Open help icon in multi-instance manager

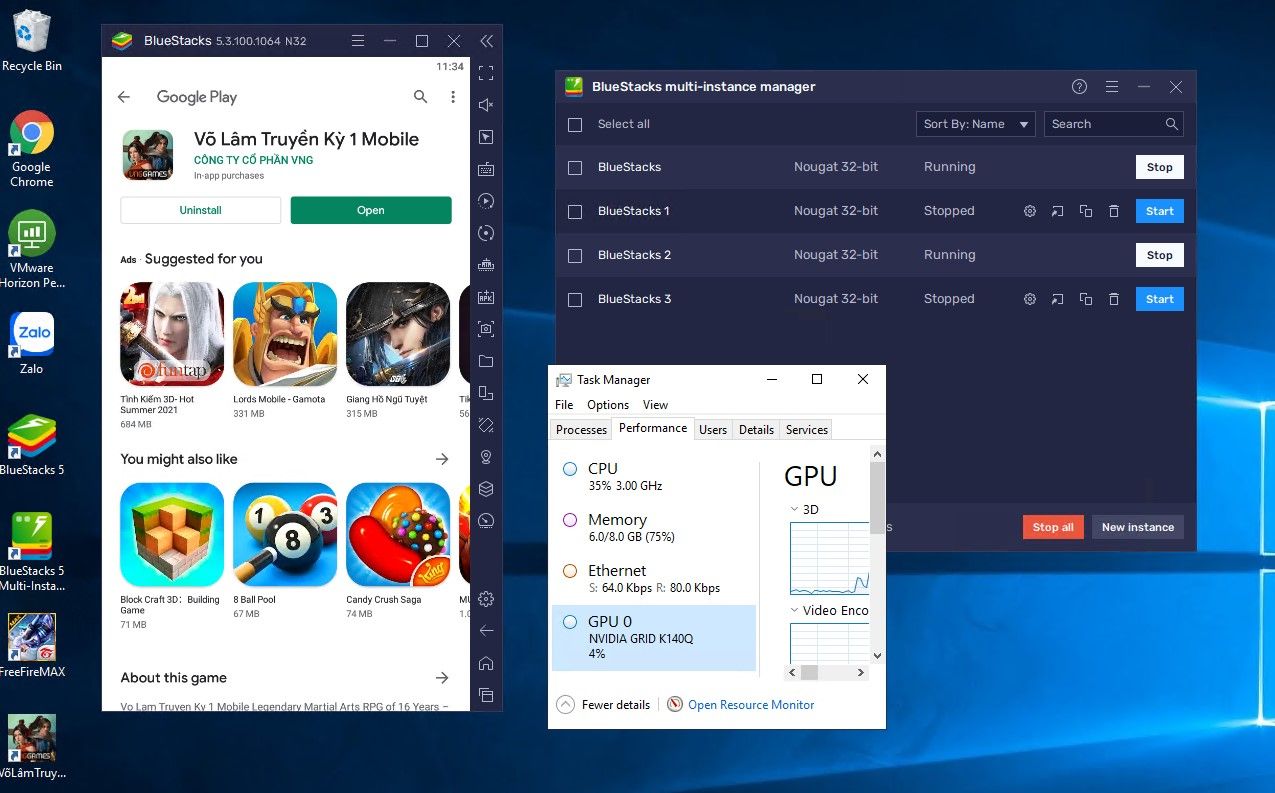tap(1079, 87)
